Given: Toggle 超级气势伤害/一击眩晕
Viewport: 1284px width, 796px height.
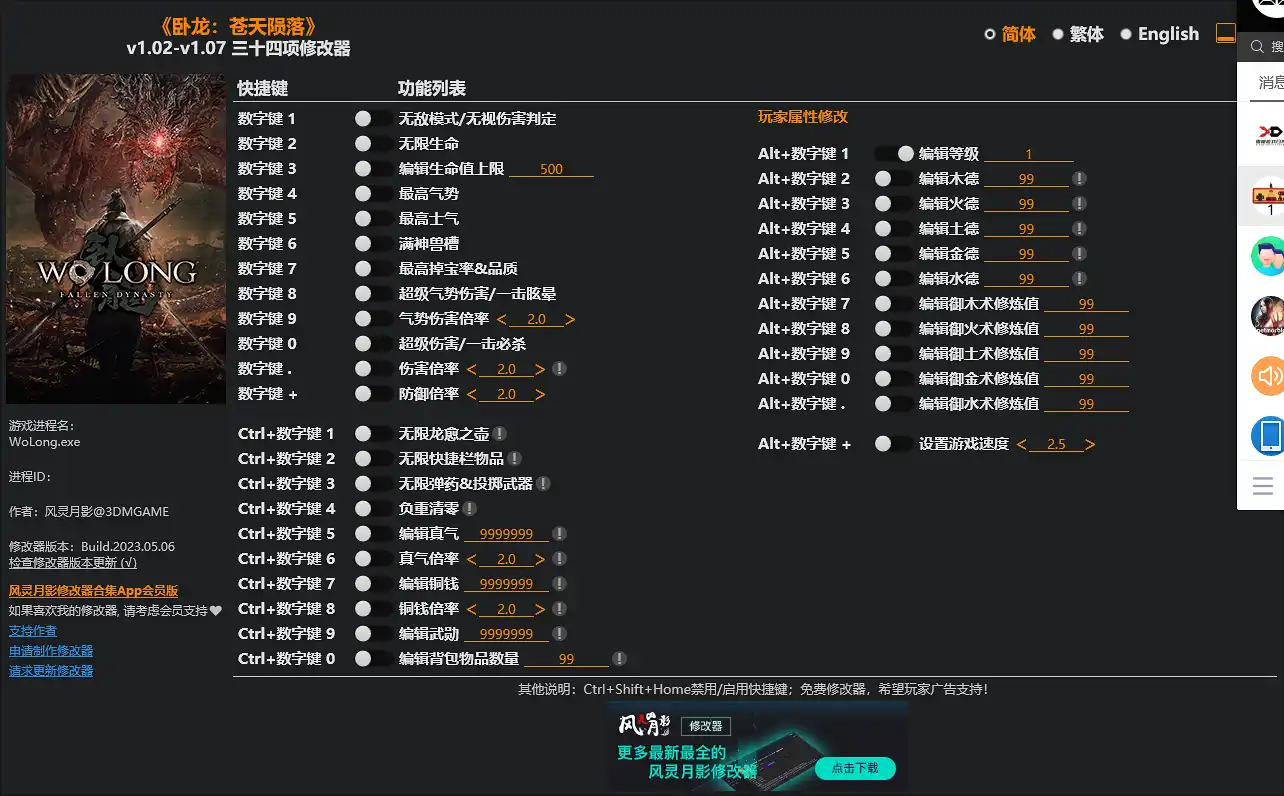Looking at the screenshot, I should pyautogui.click(x=373, y=294).
